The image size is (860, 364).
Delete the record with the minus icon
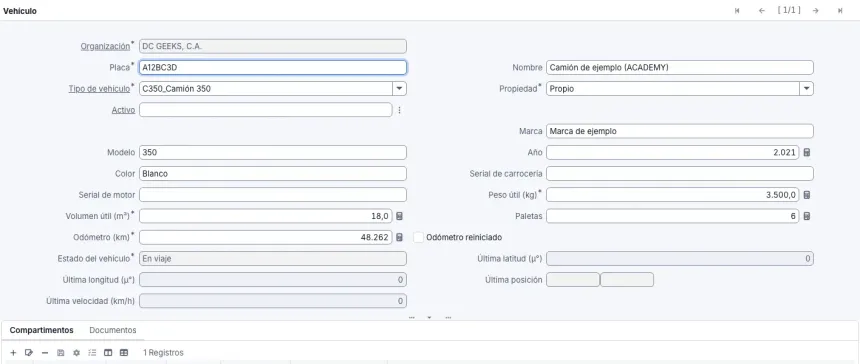point(45,352)
